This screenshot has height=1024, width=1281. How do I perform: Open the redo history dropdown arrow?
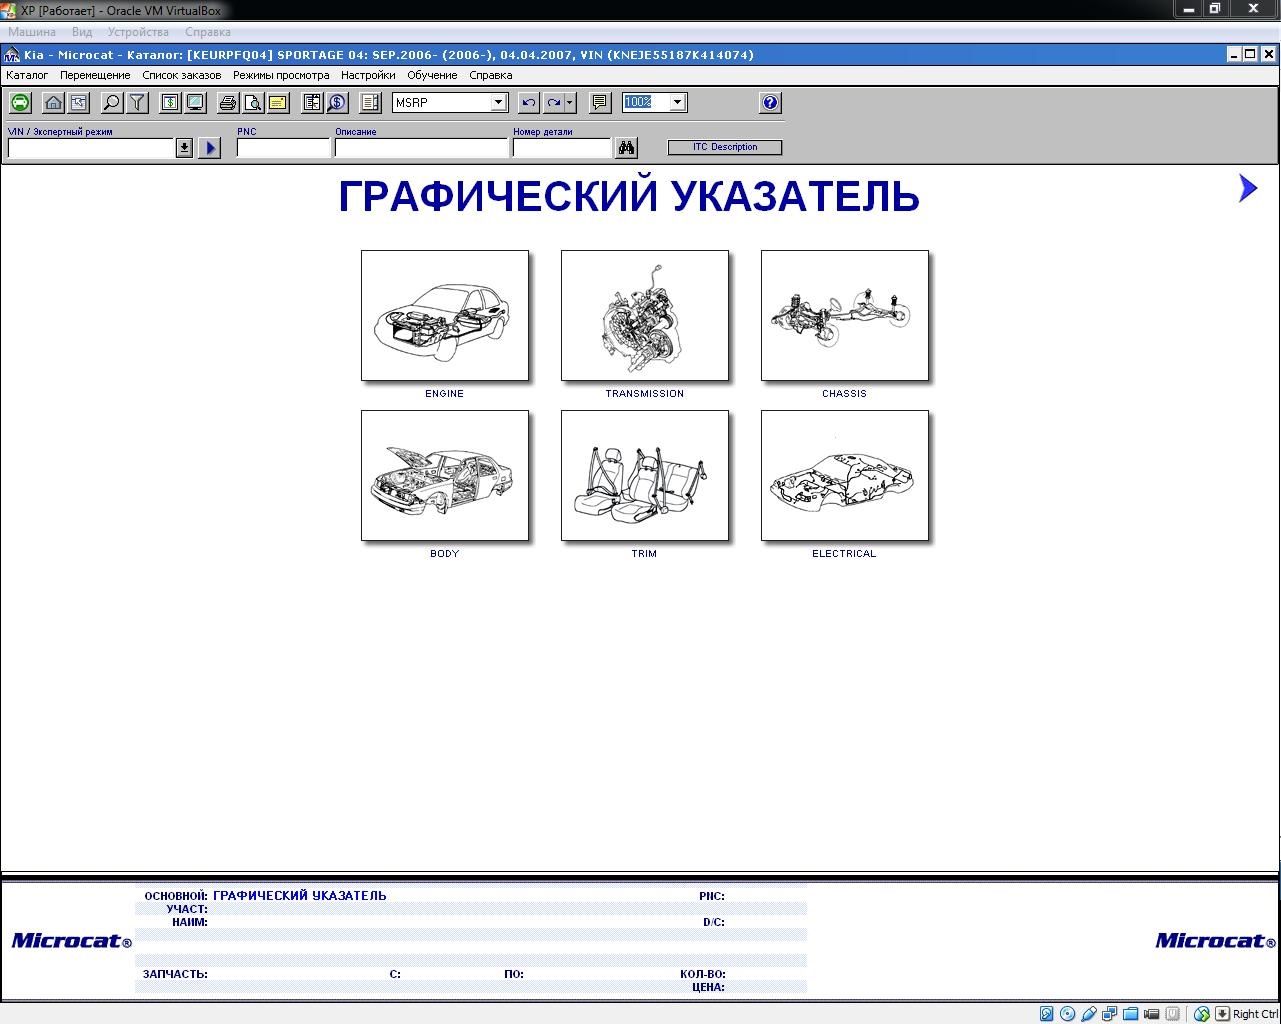point(570,102)
